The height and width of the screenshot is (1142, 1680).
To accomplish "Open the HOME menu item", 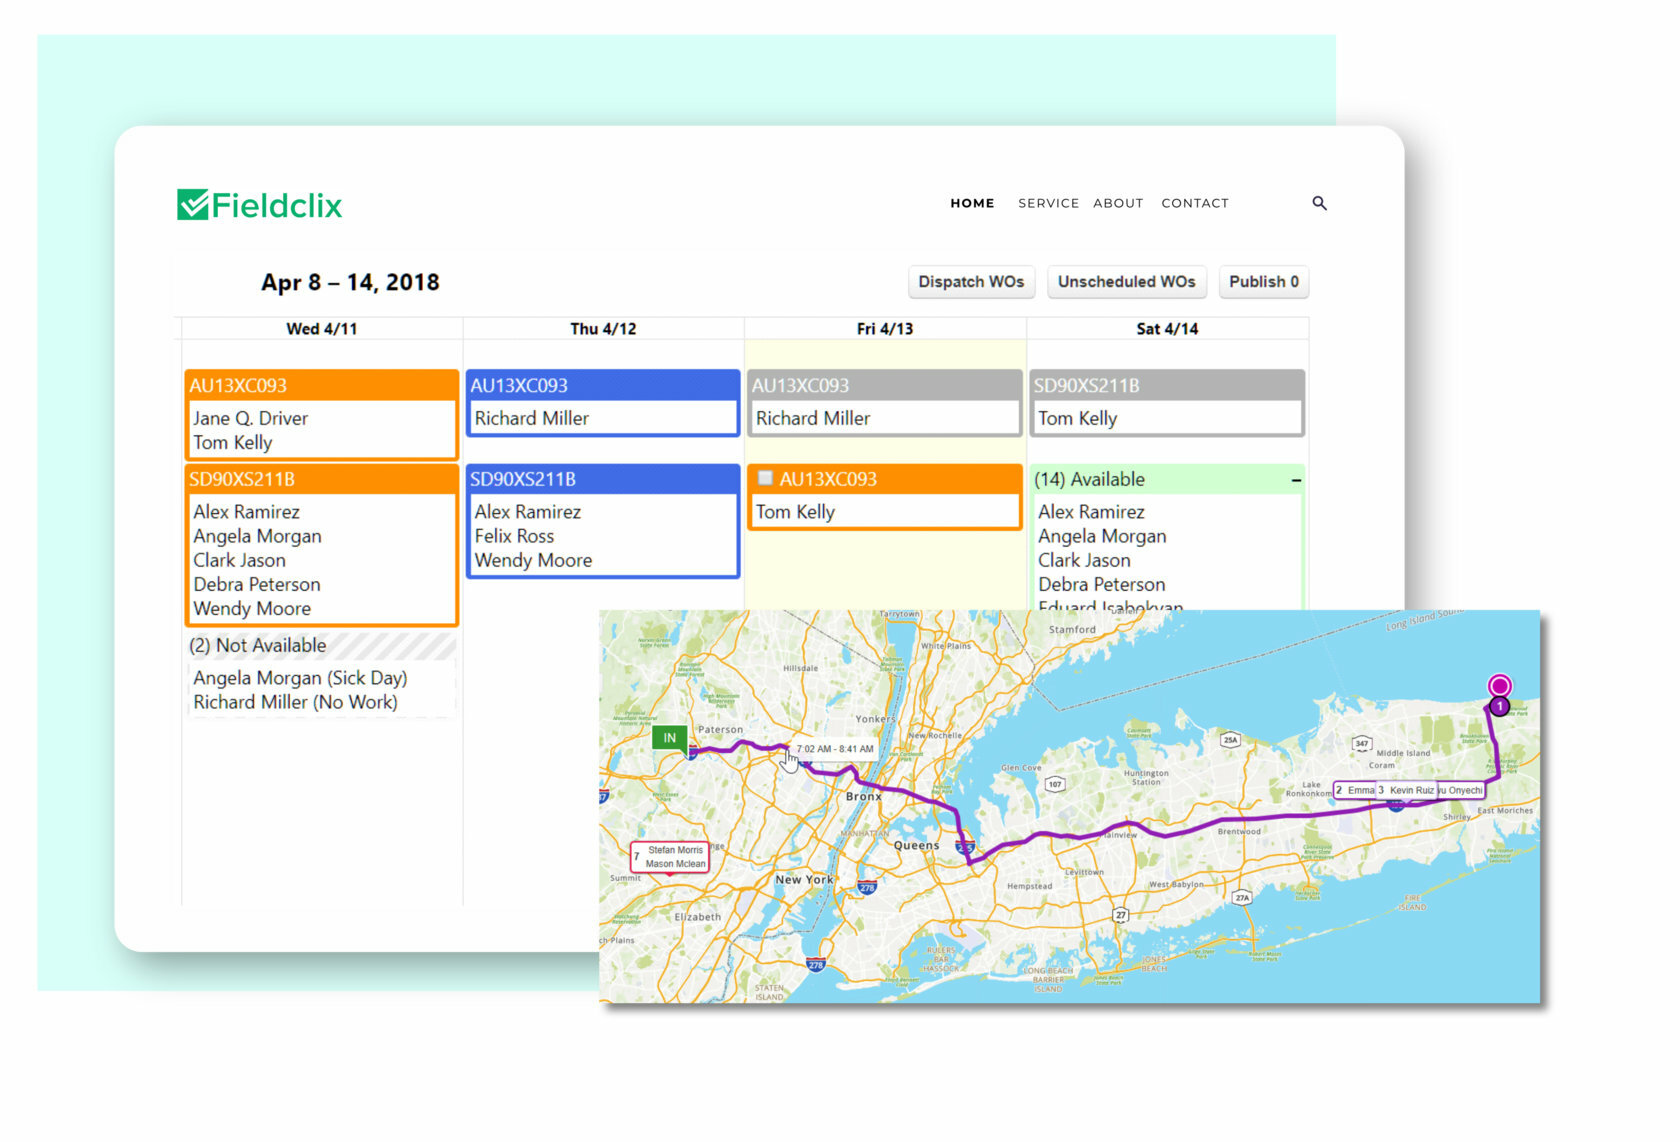I will point(972,203).
